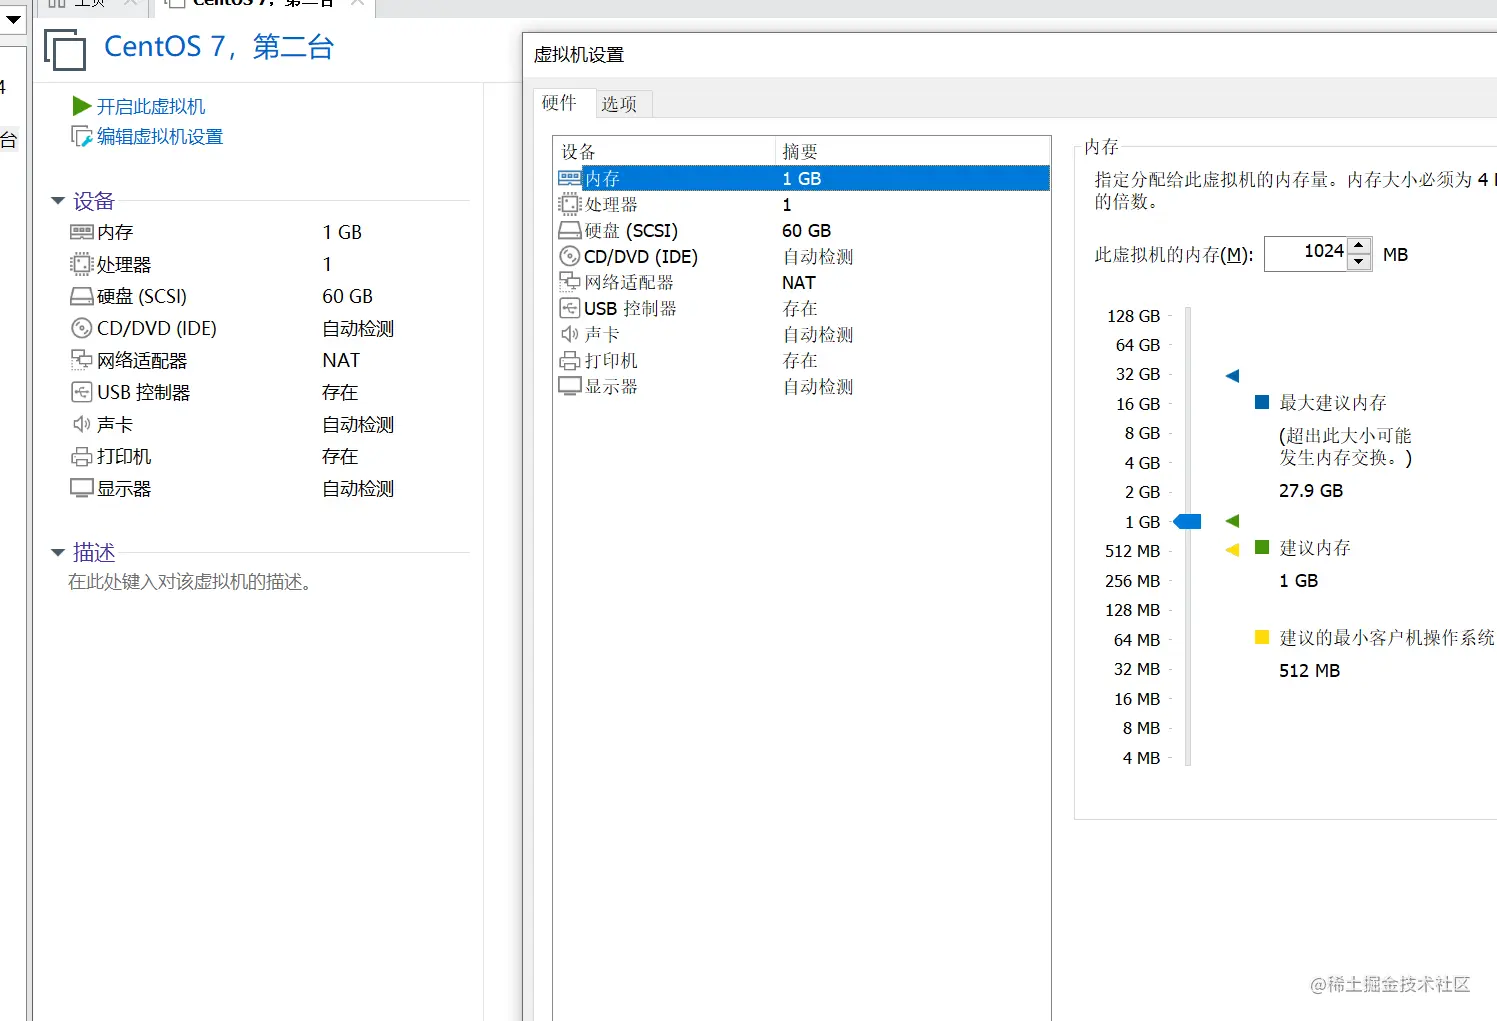
Task: Focus the memory field showing 1024
Action: point(1306,254)
